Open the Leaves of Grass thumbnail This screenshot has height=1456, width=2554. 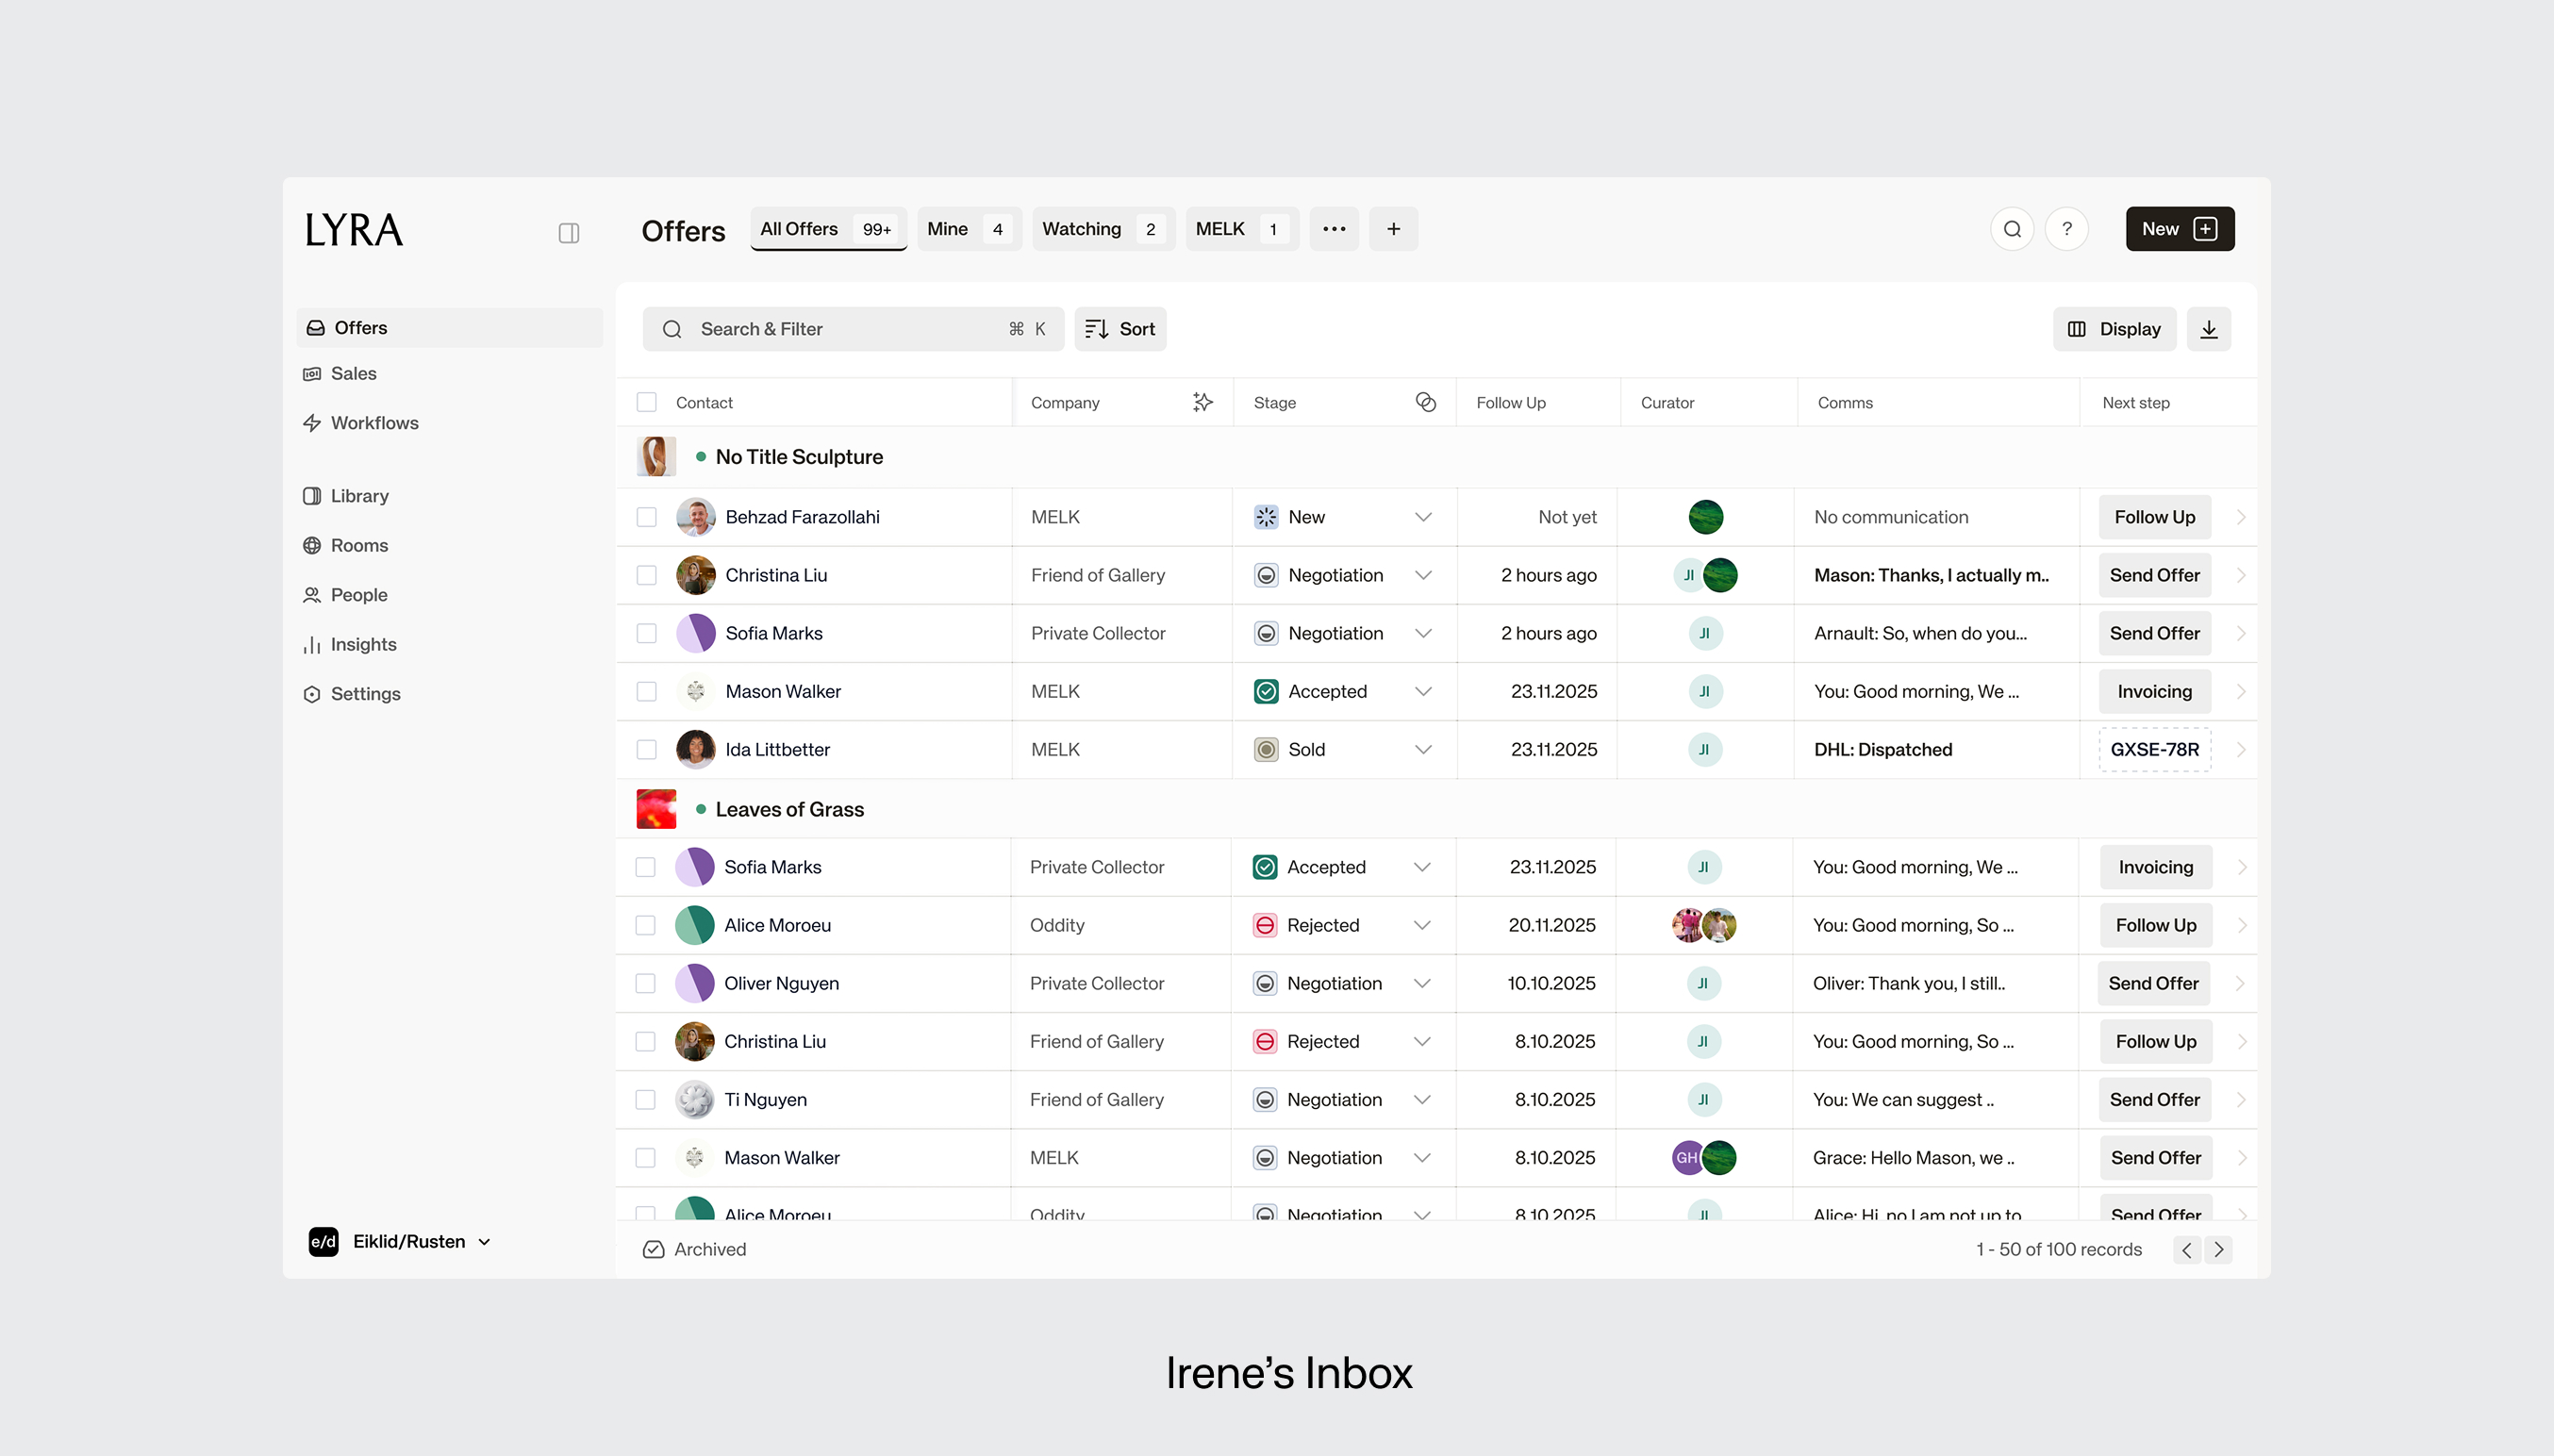tap(656, 809)
